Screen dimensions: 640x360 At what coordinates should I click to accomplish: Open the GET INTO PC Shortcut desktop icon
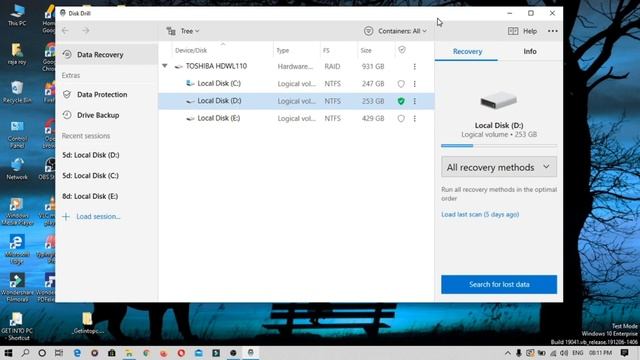tap(17, 326)
